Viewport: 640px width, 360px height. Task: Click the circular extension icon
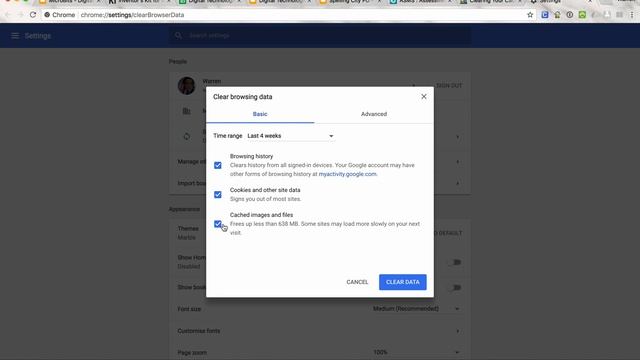pos(570,15)
